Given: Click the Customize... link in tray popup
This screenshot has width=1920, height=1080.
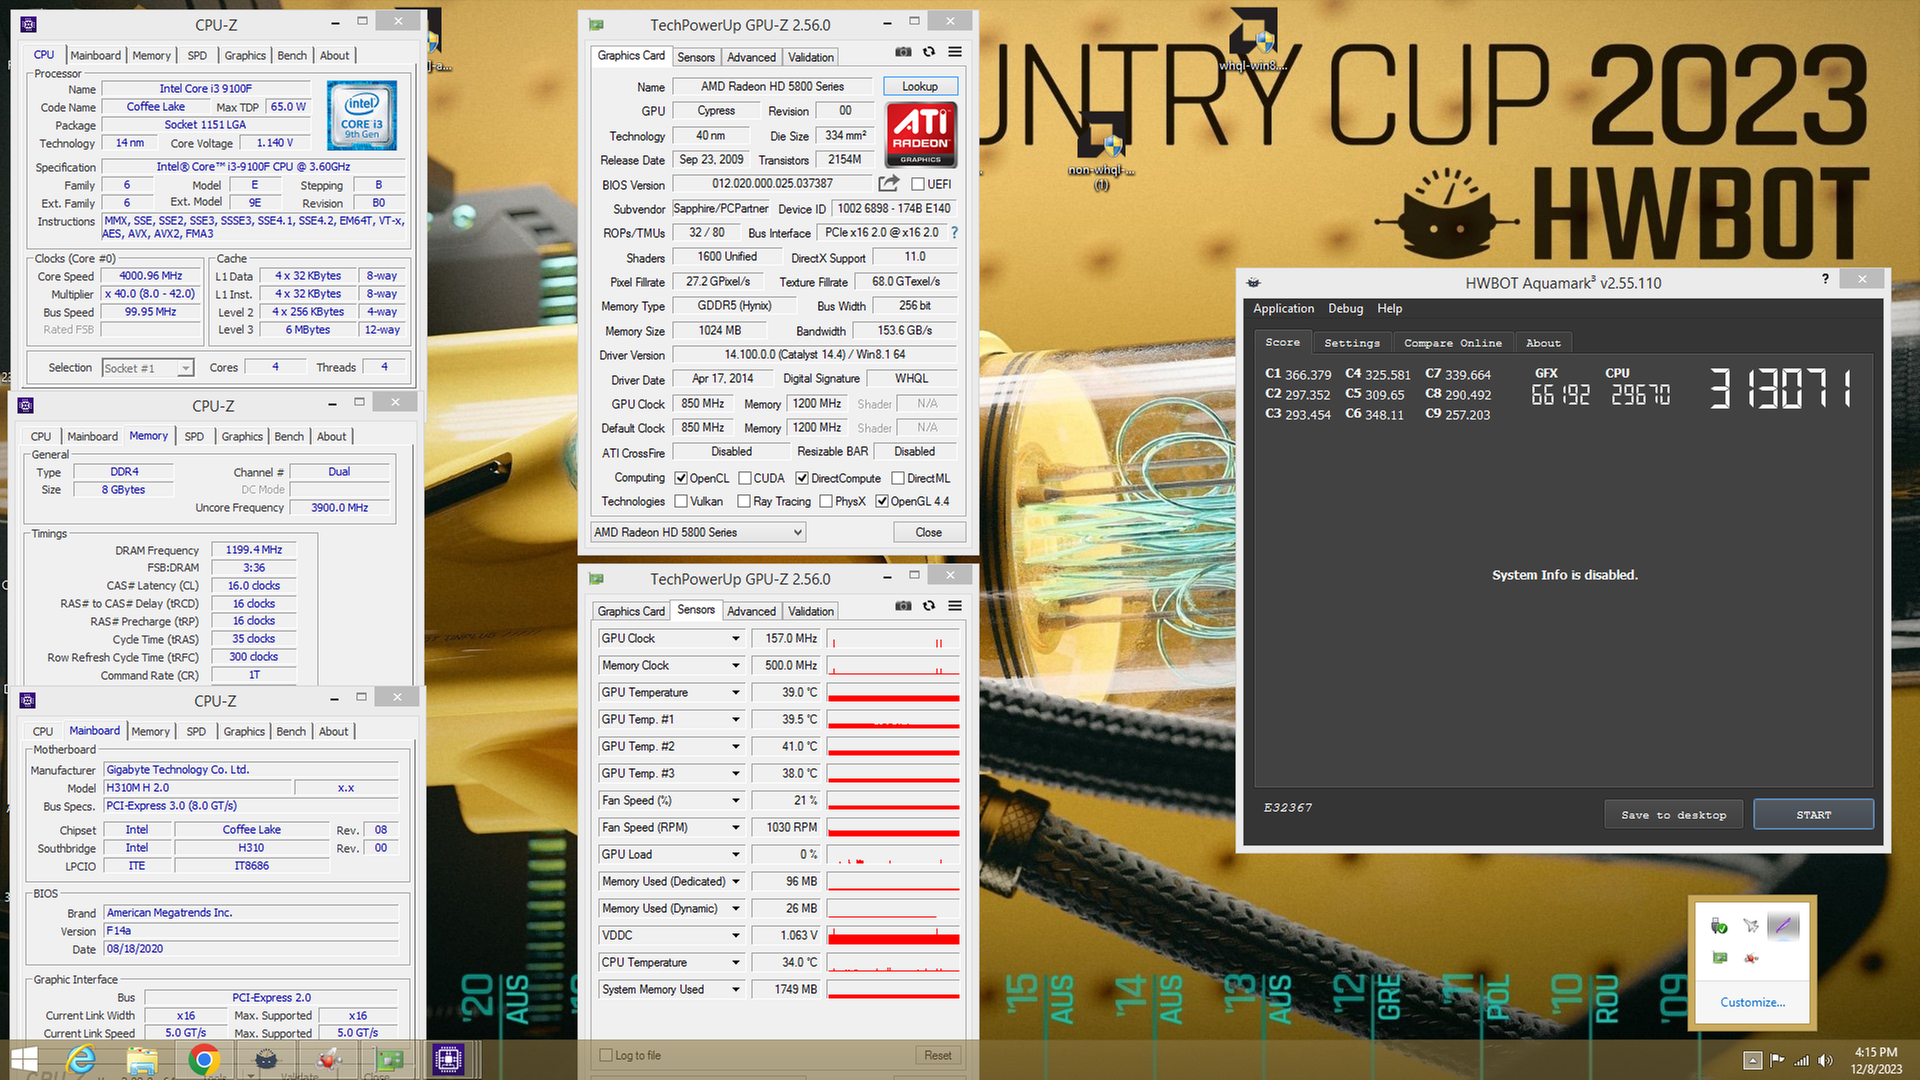Looking at the screenshot, I should coord(1752,1002).
